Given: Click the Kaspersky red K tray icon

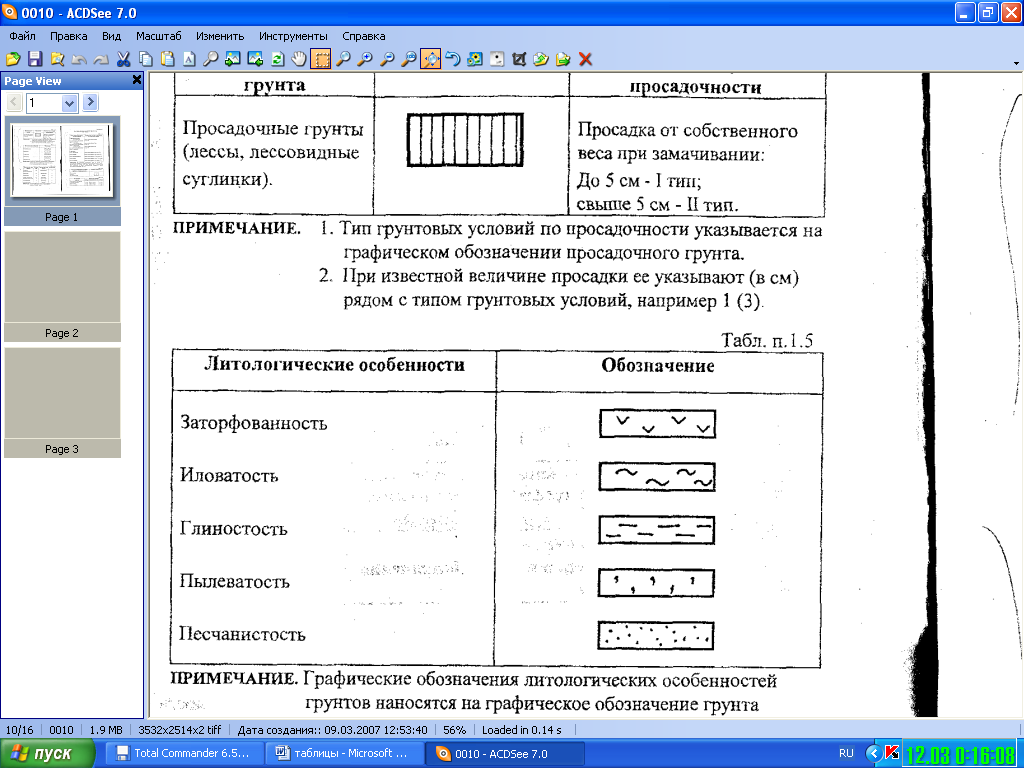Looking at the screenshot, I should click(891, 754).
